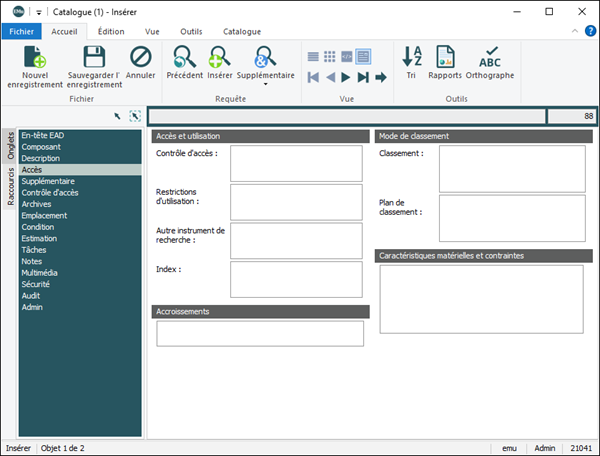
Task: Switch to the Édition ribbon tab
Action: (110, 32)
